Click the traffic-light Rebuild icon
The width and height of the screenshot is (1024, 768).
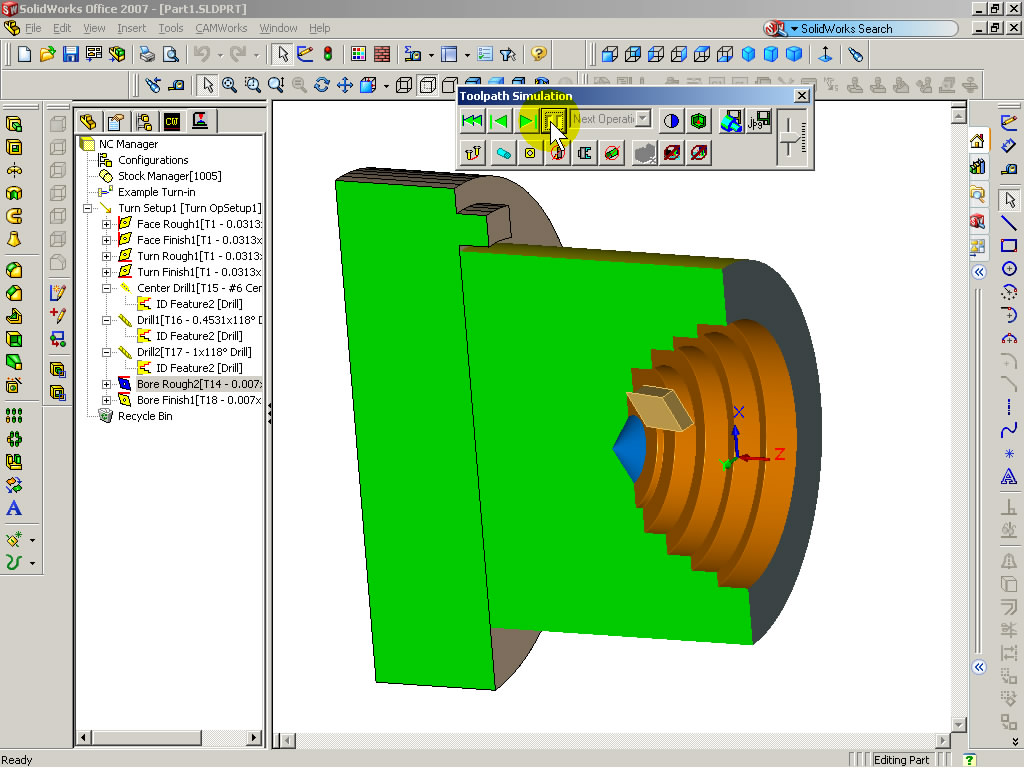328,54
